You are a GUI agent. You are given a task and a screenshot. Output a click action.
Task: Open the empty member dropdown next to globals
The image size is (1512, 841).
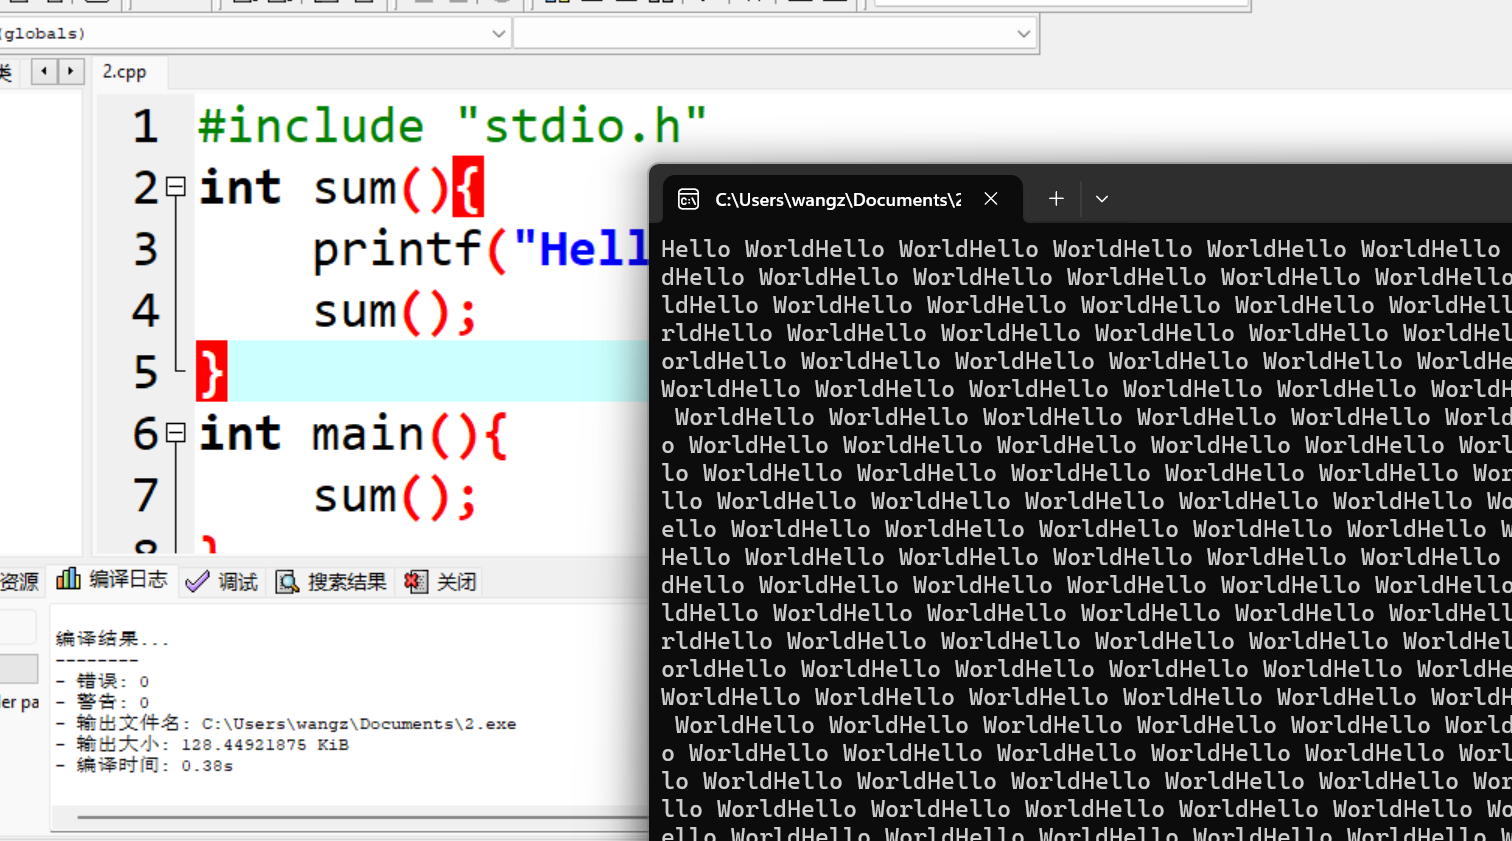pos(1023,34)
